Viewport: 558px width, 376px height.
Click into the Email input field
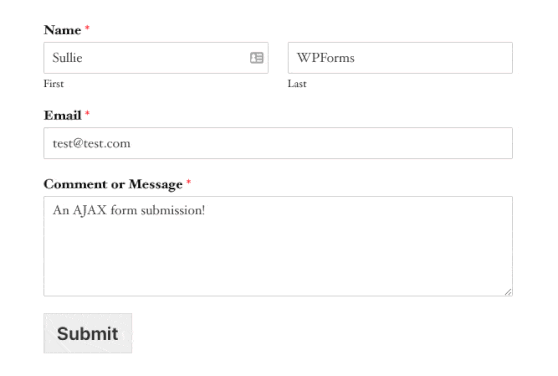(278, 143)
